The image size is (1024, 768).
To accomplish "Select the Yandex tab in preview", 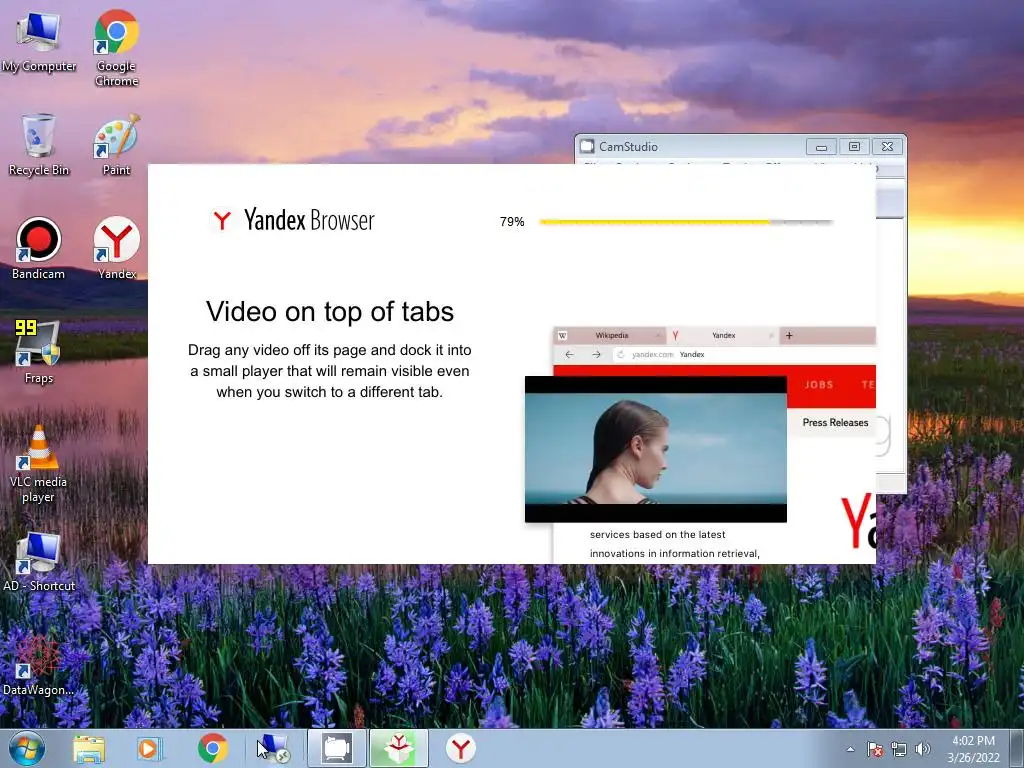I will pos(721,336).
